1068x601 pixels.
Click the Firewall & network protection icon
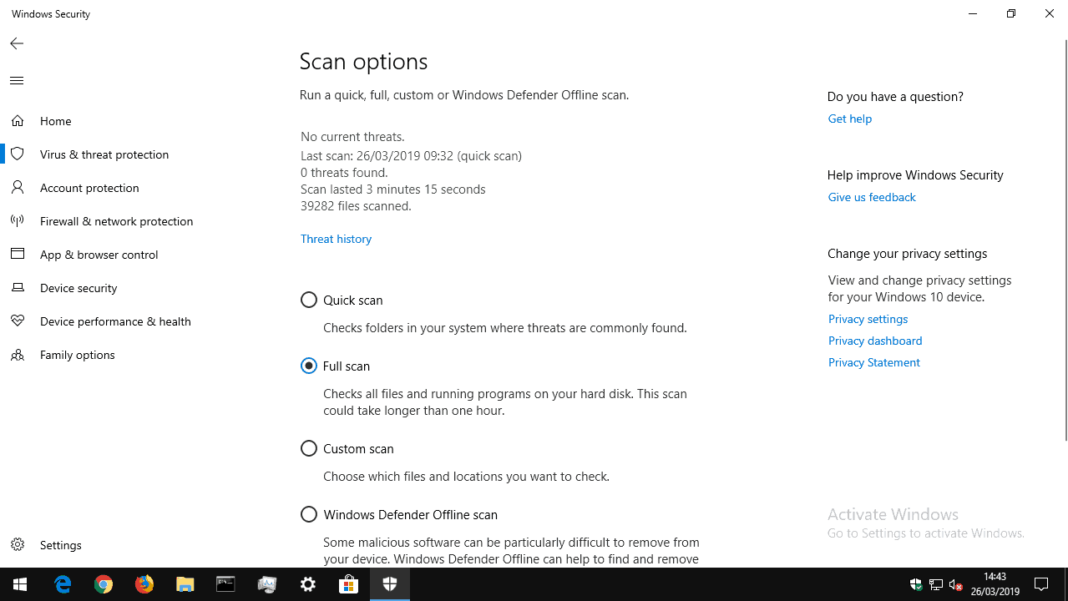coord(17,221)
